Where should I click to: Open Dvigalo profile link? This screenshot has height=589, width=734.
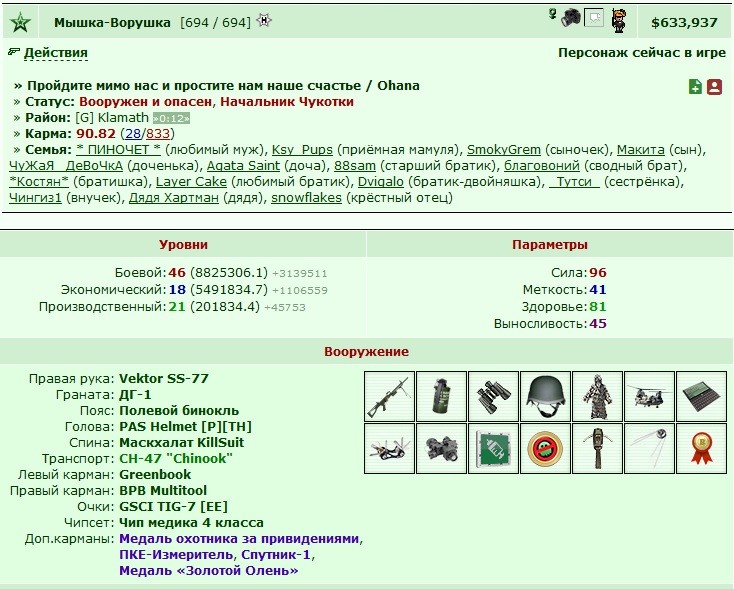click(381, 182)
